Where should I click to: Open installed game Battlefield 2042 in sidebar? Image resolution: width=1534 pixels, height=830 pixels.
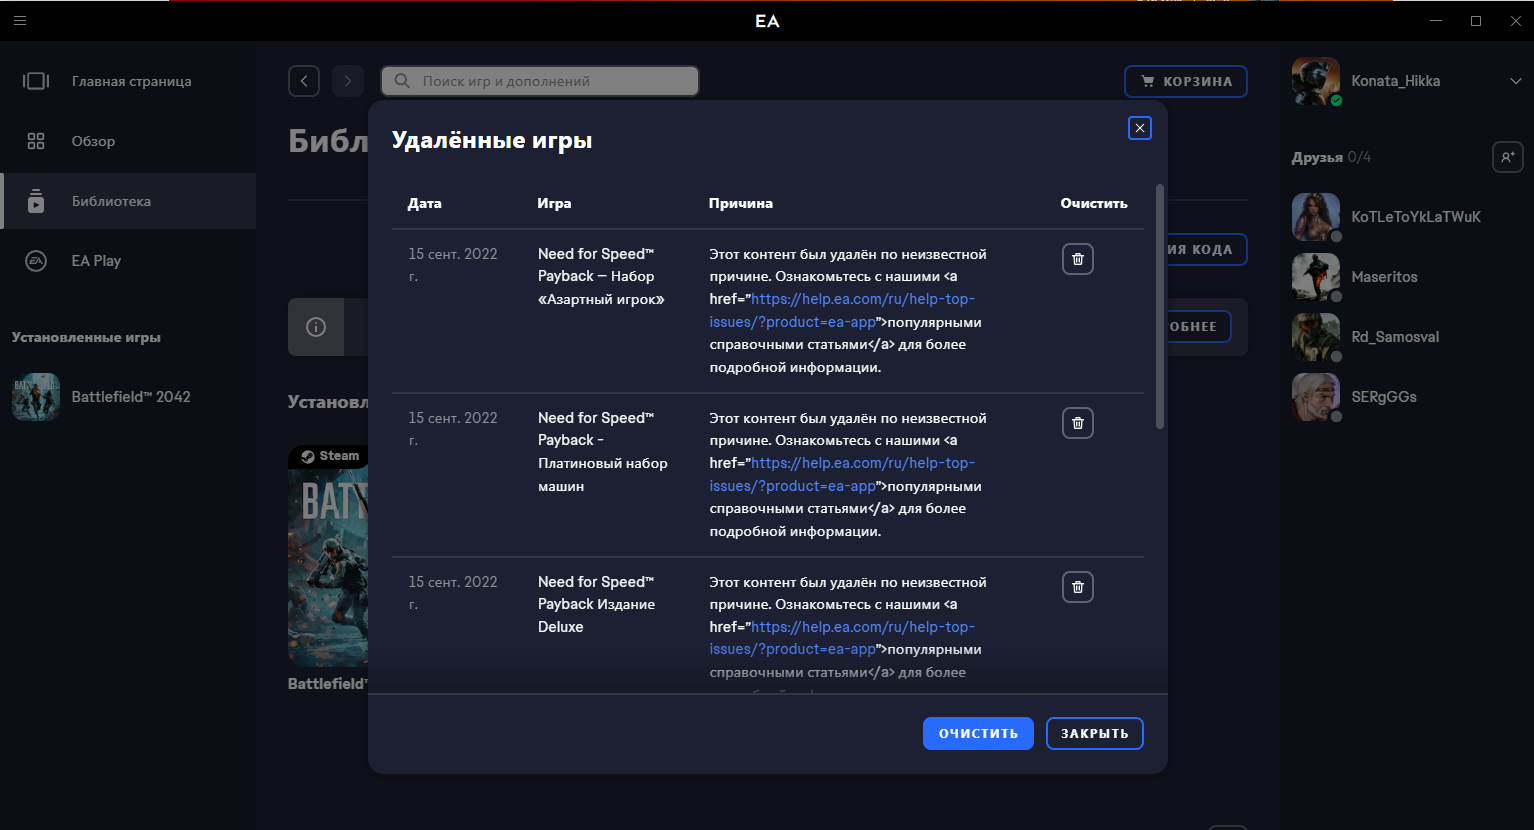point(128,397)
